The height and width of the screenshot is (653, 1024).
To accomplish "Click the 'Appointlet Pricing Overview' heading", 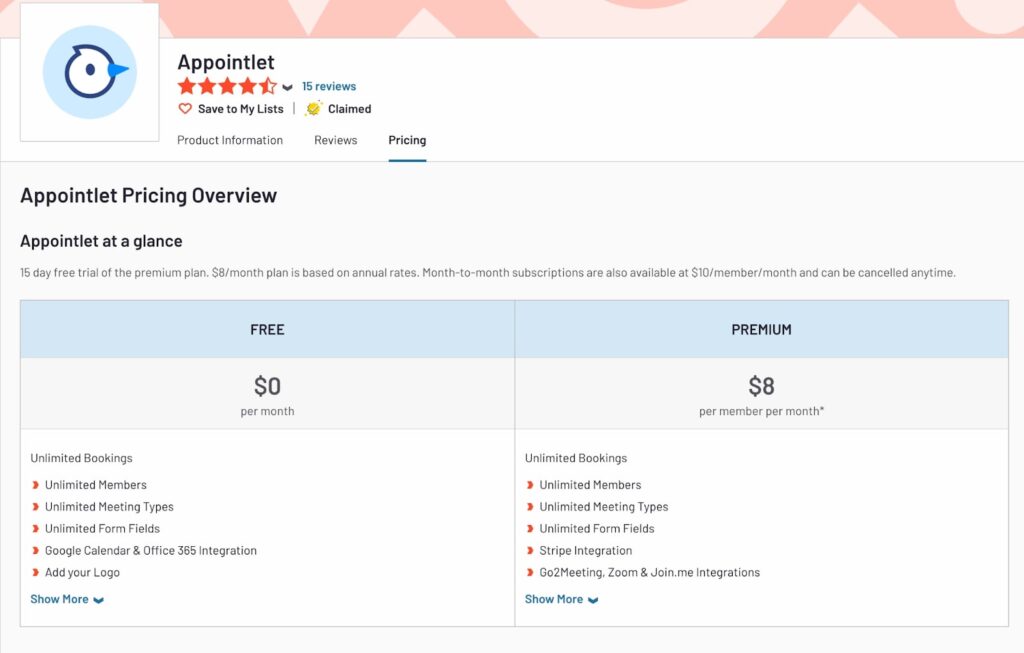I will coord(148,195).
